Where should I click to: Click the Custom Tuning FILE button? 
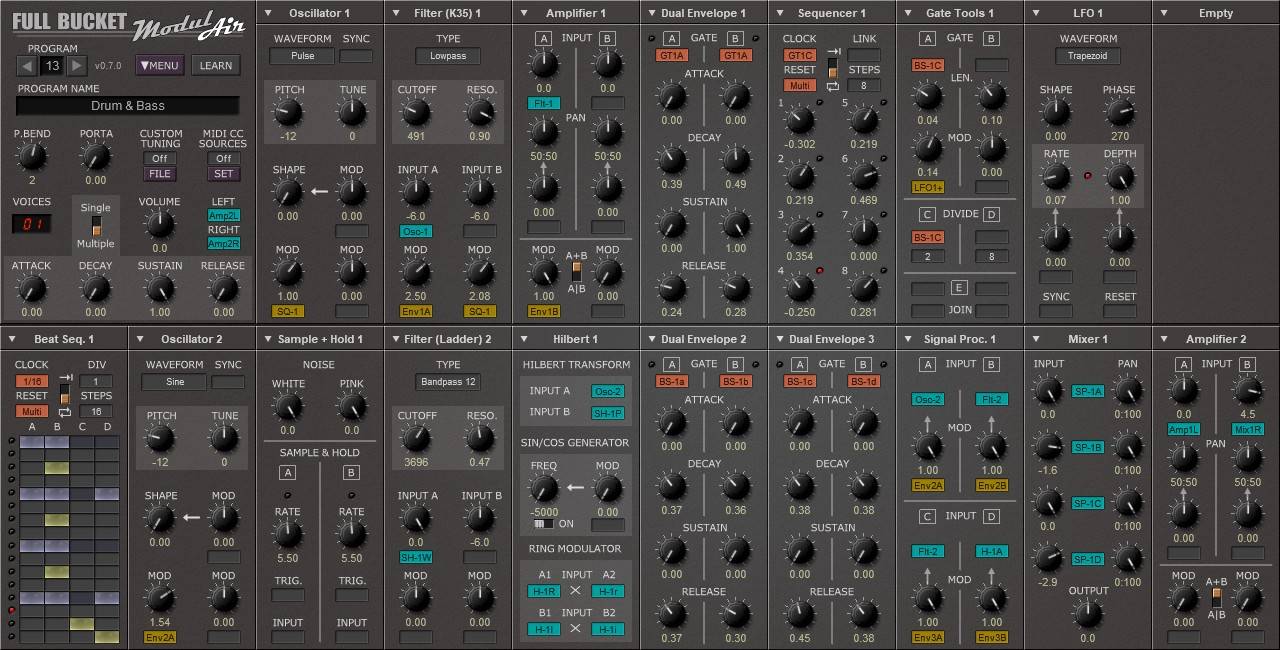tap(160, 174)
